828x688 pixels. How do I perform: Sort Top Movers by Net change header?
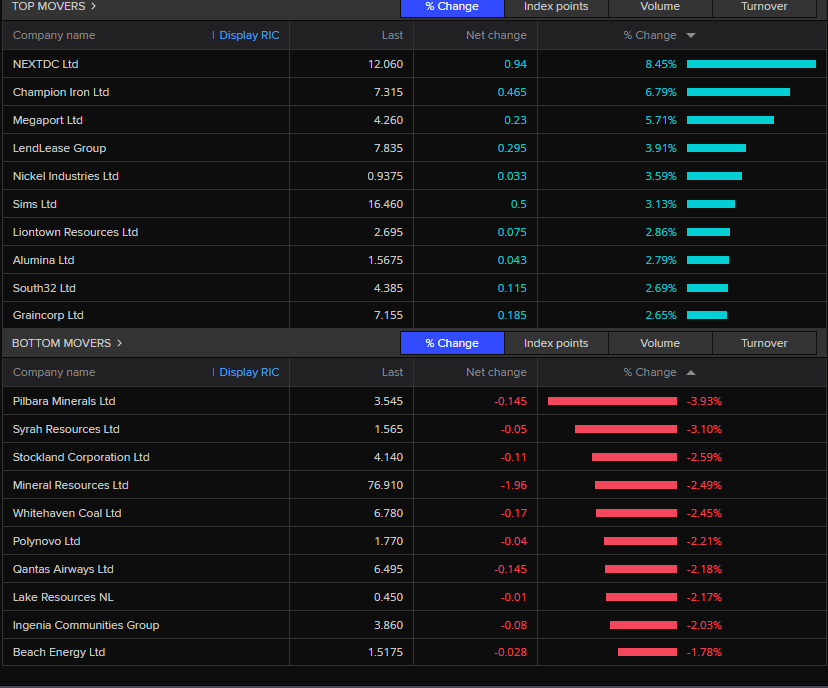click(496, 35)
